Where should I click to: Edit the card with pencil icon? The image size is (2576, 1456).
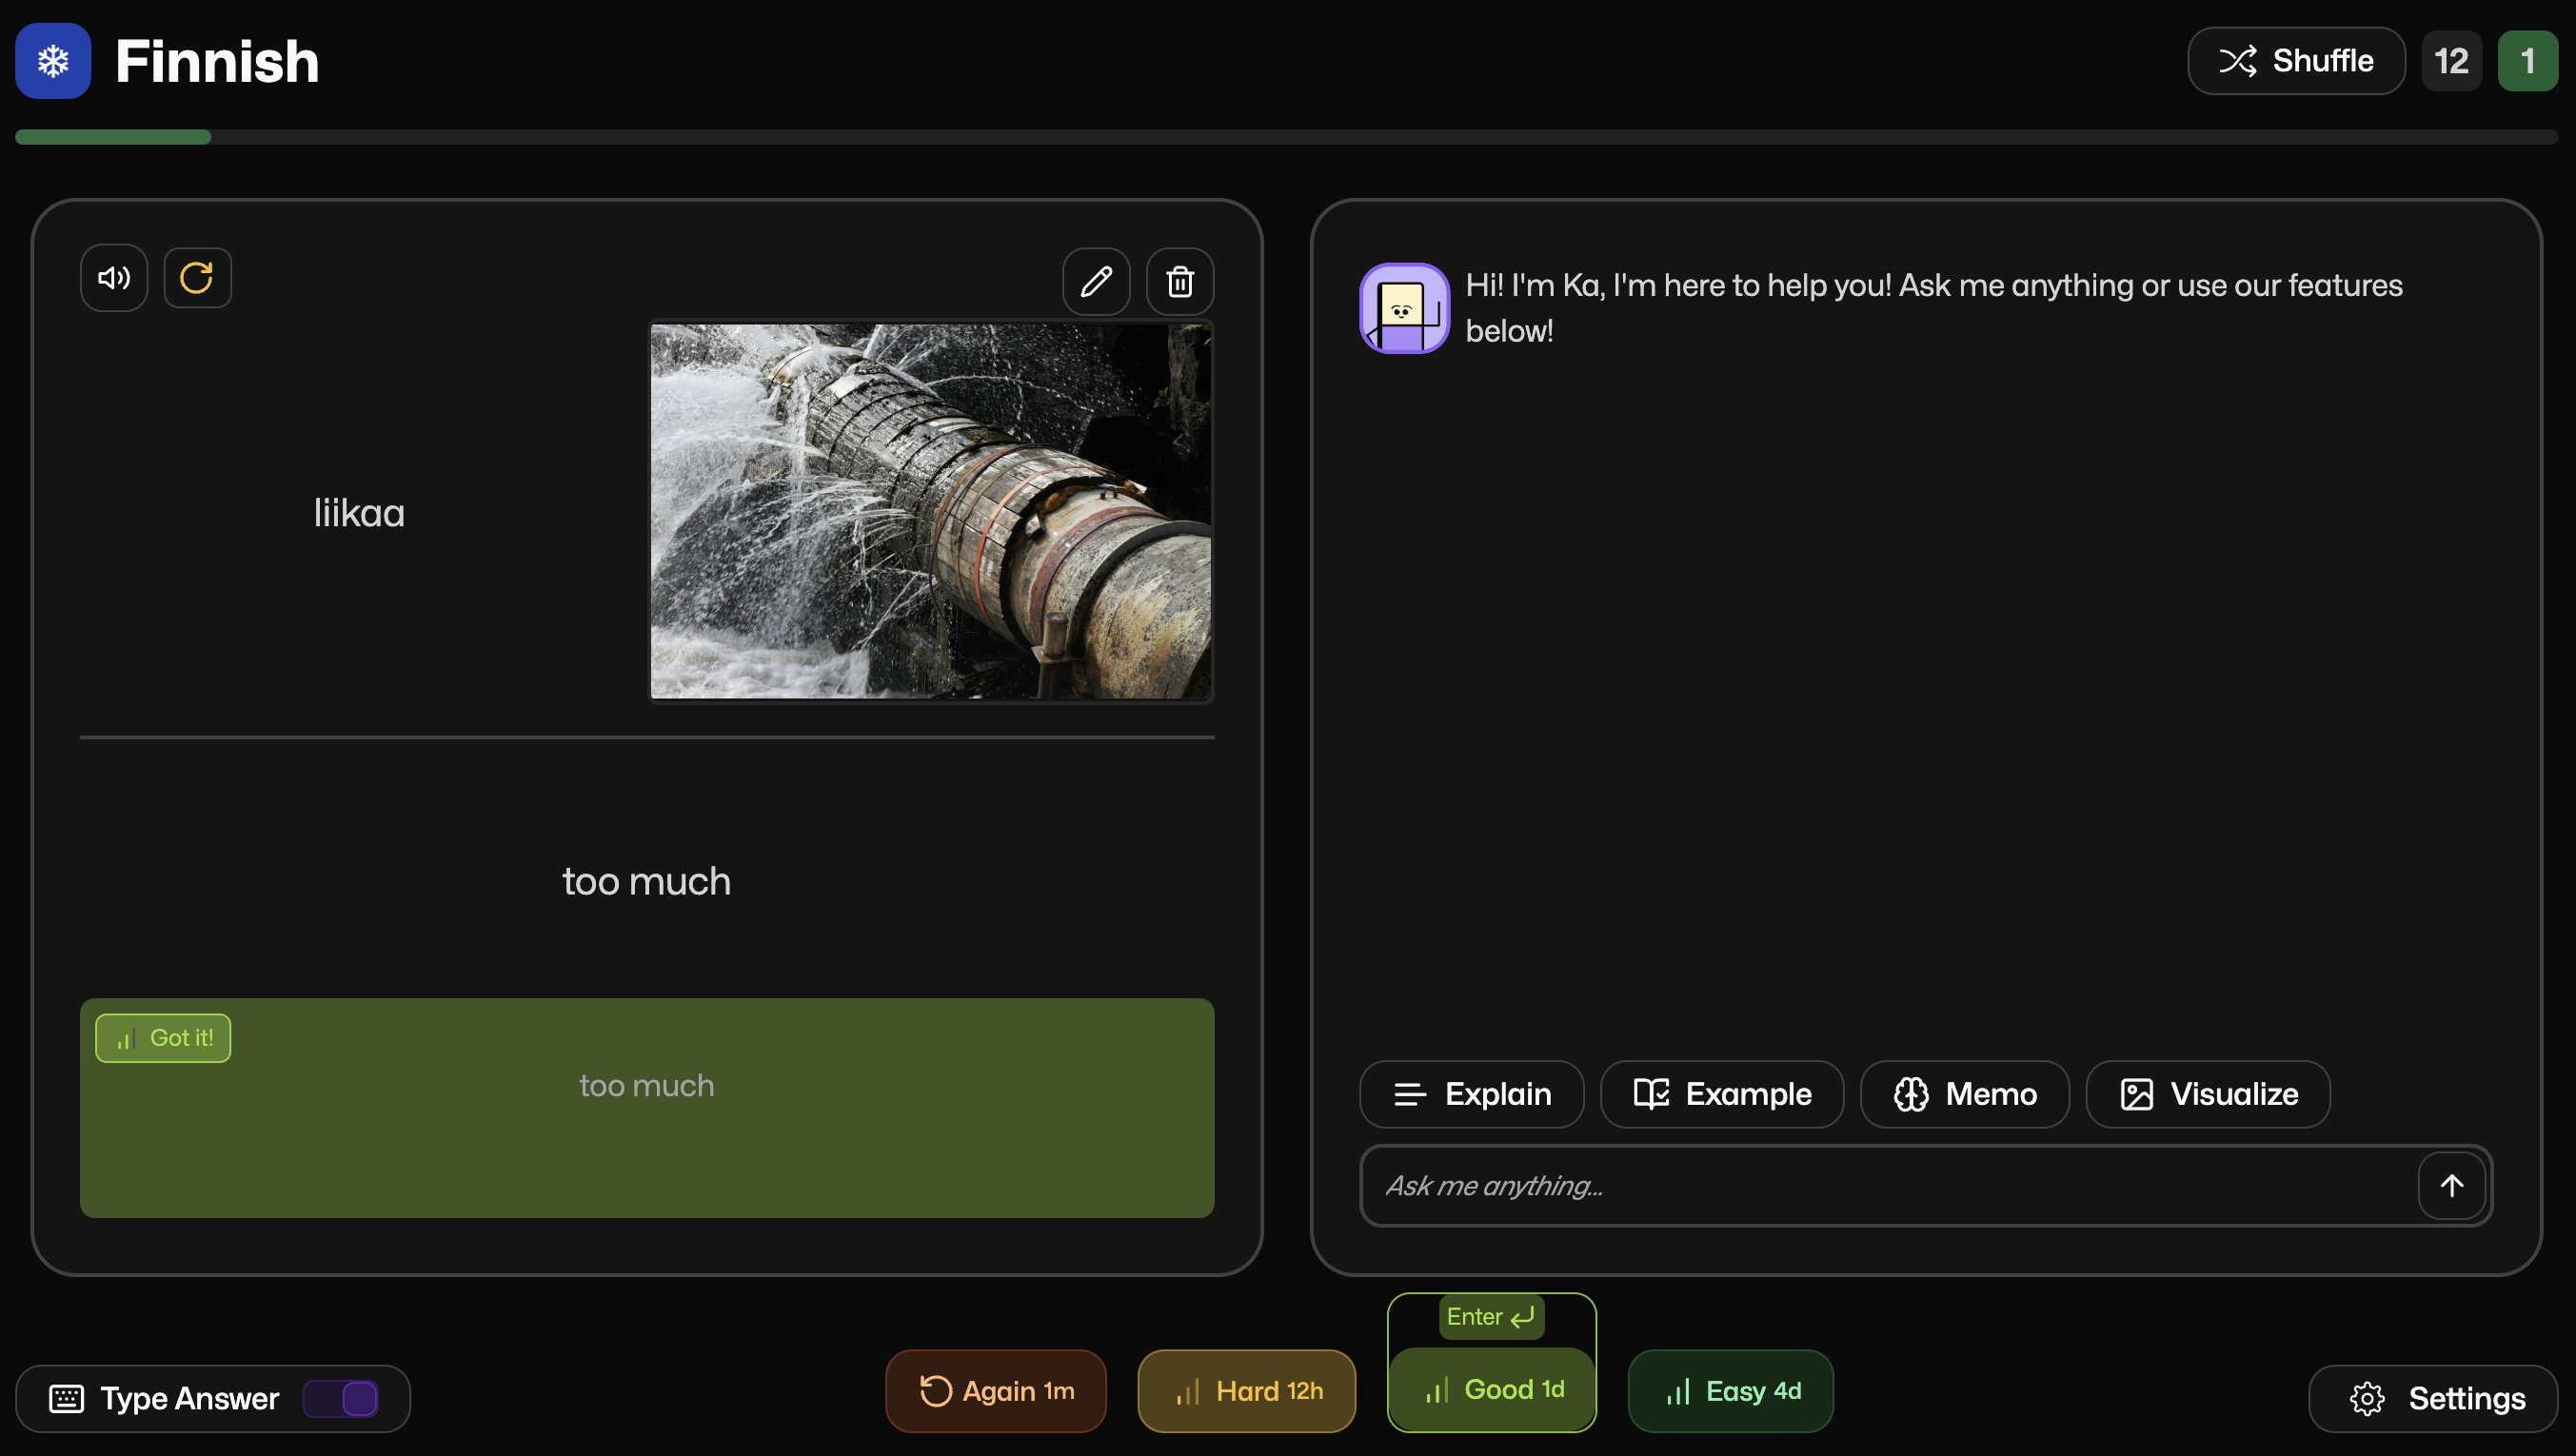click(1096, 282)
